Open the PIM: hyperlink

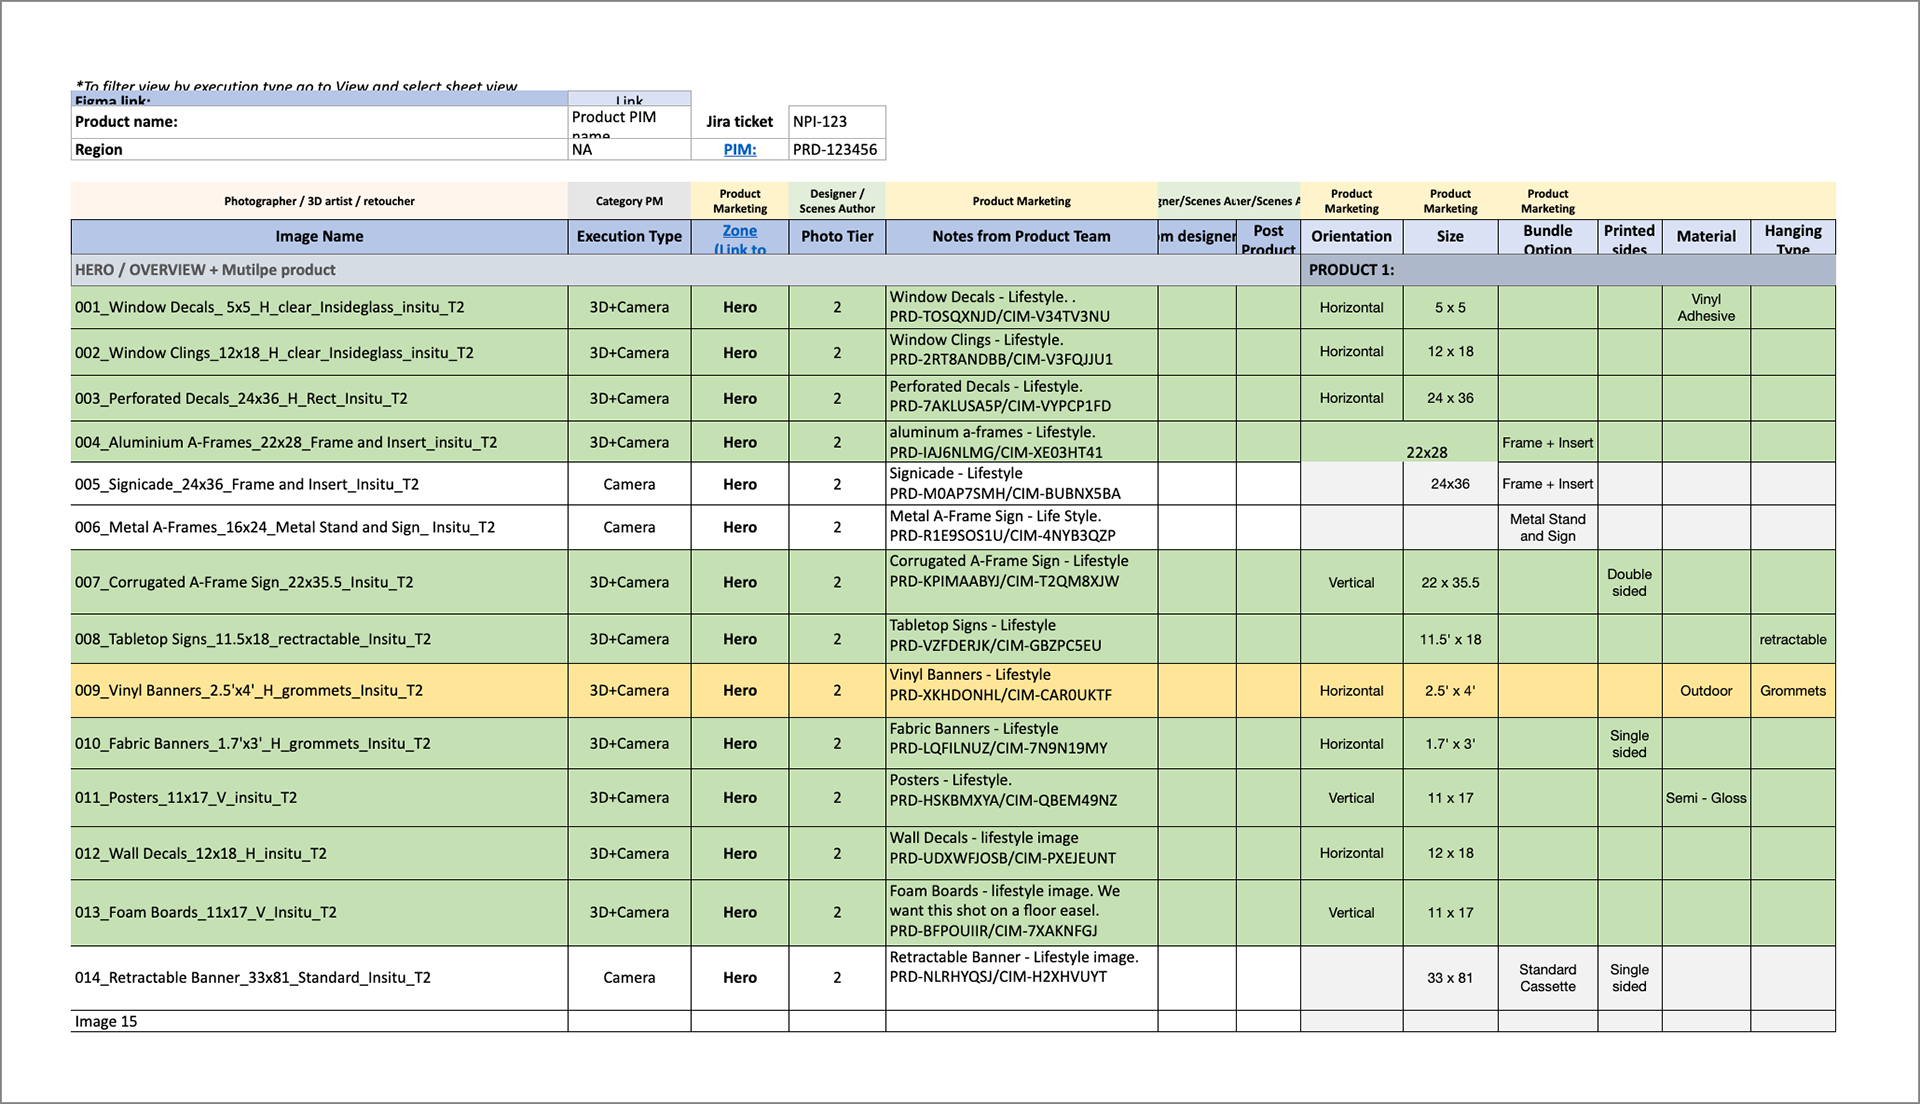(x=740, y=149)
